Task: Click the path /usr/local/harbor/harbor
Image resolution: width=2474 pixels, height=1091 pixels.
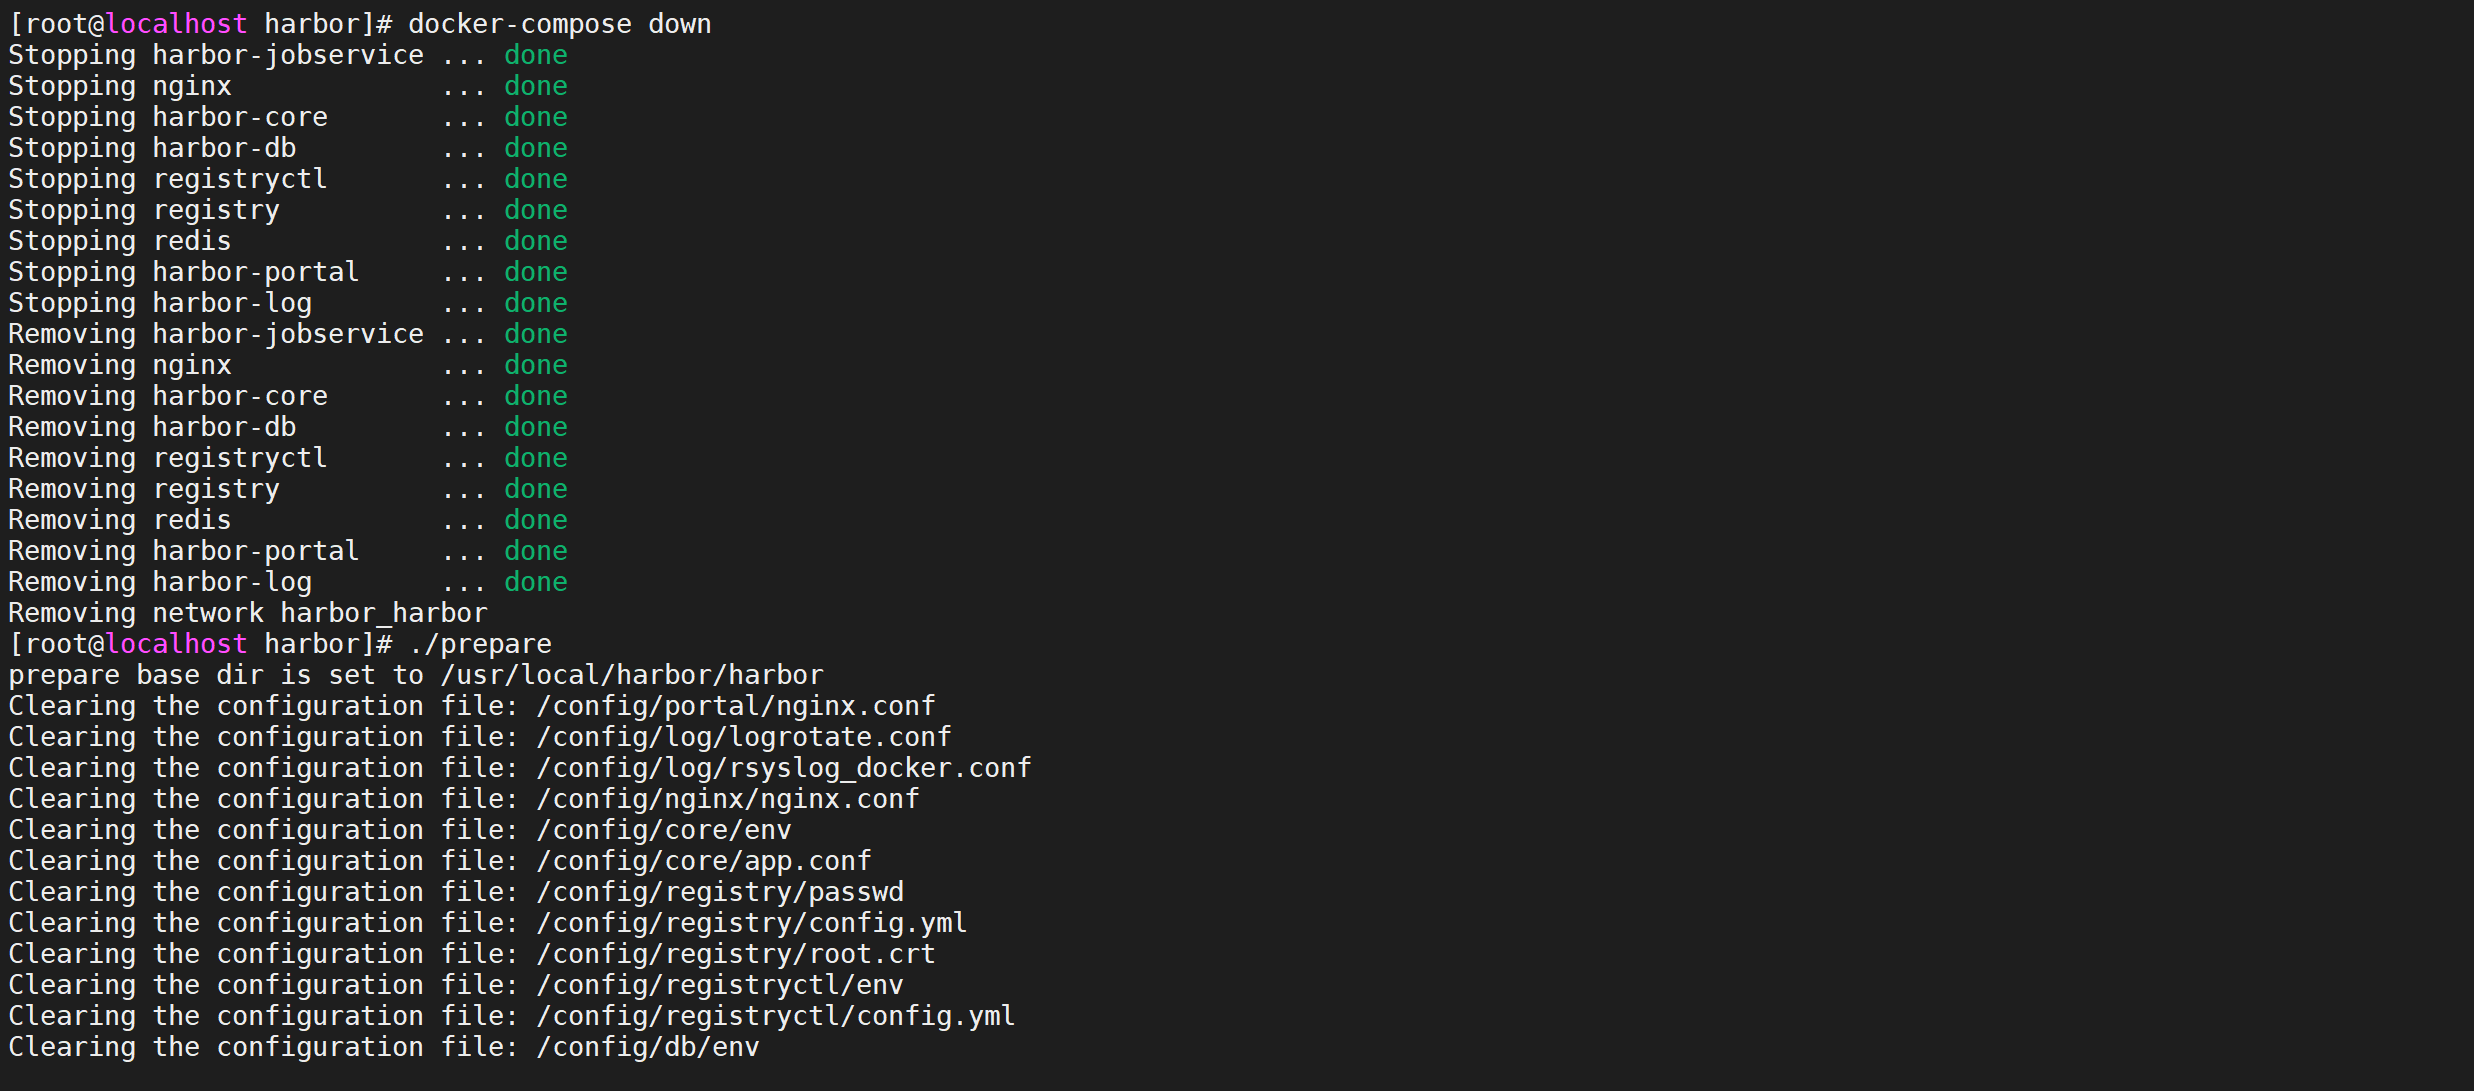Action: click(x=632, y=675)
